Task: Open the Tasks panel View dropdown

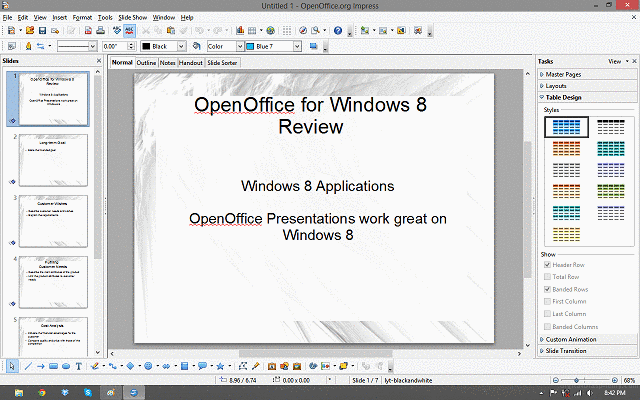Action: pos(618,61)
